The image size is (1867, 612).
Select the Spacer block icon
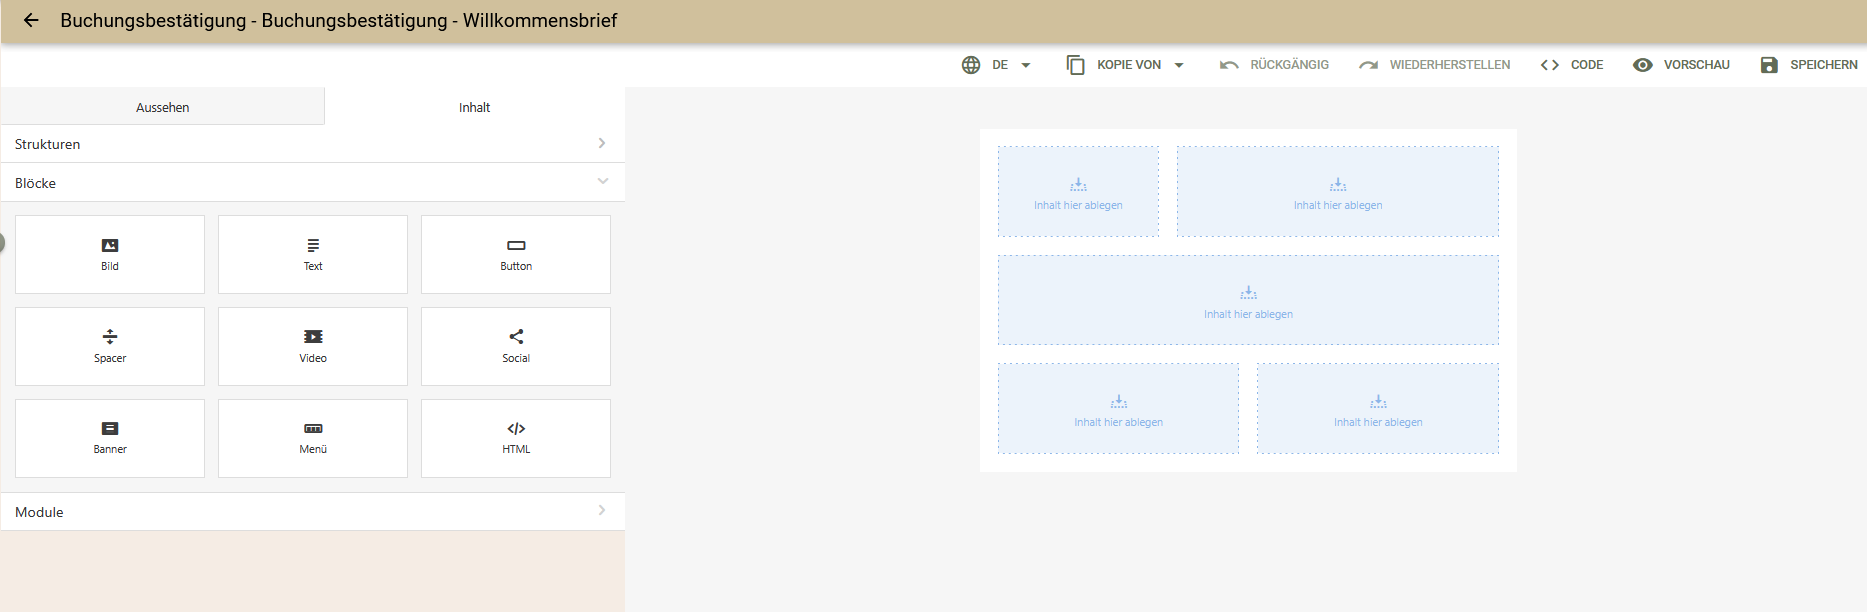pos(110,336)
